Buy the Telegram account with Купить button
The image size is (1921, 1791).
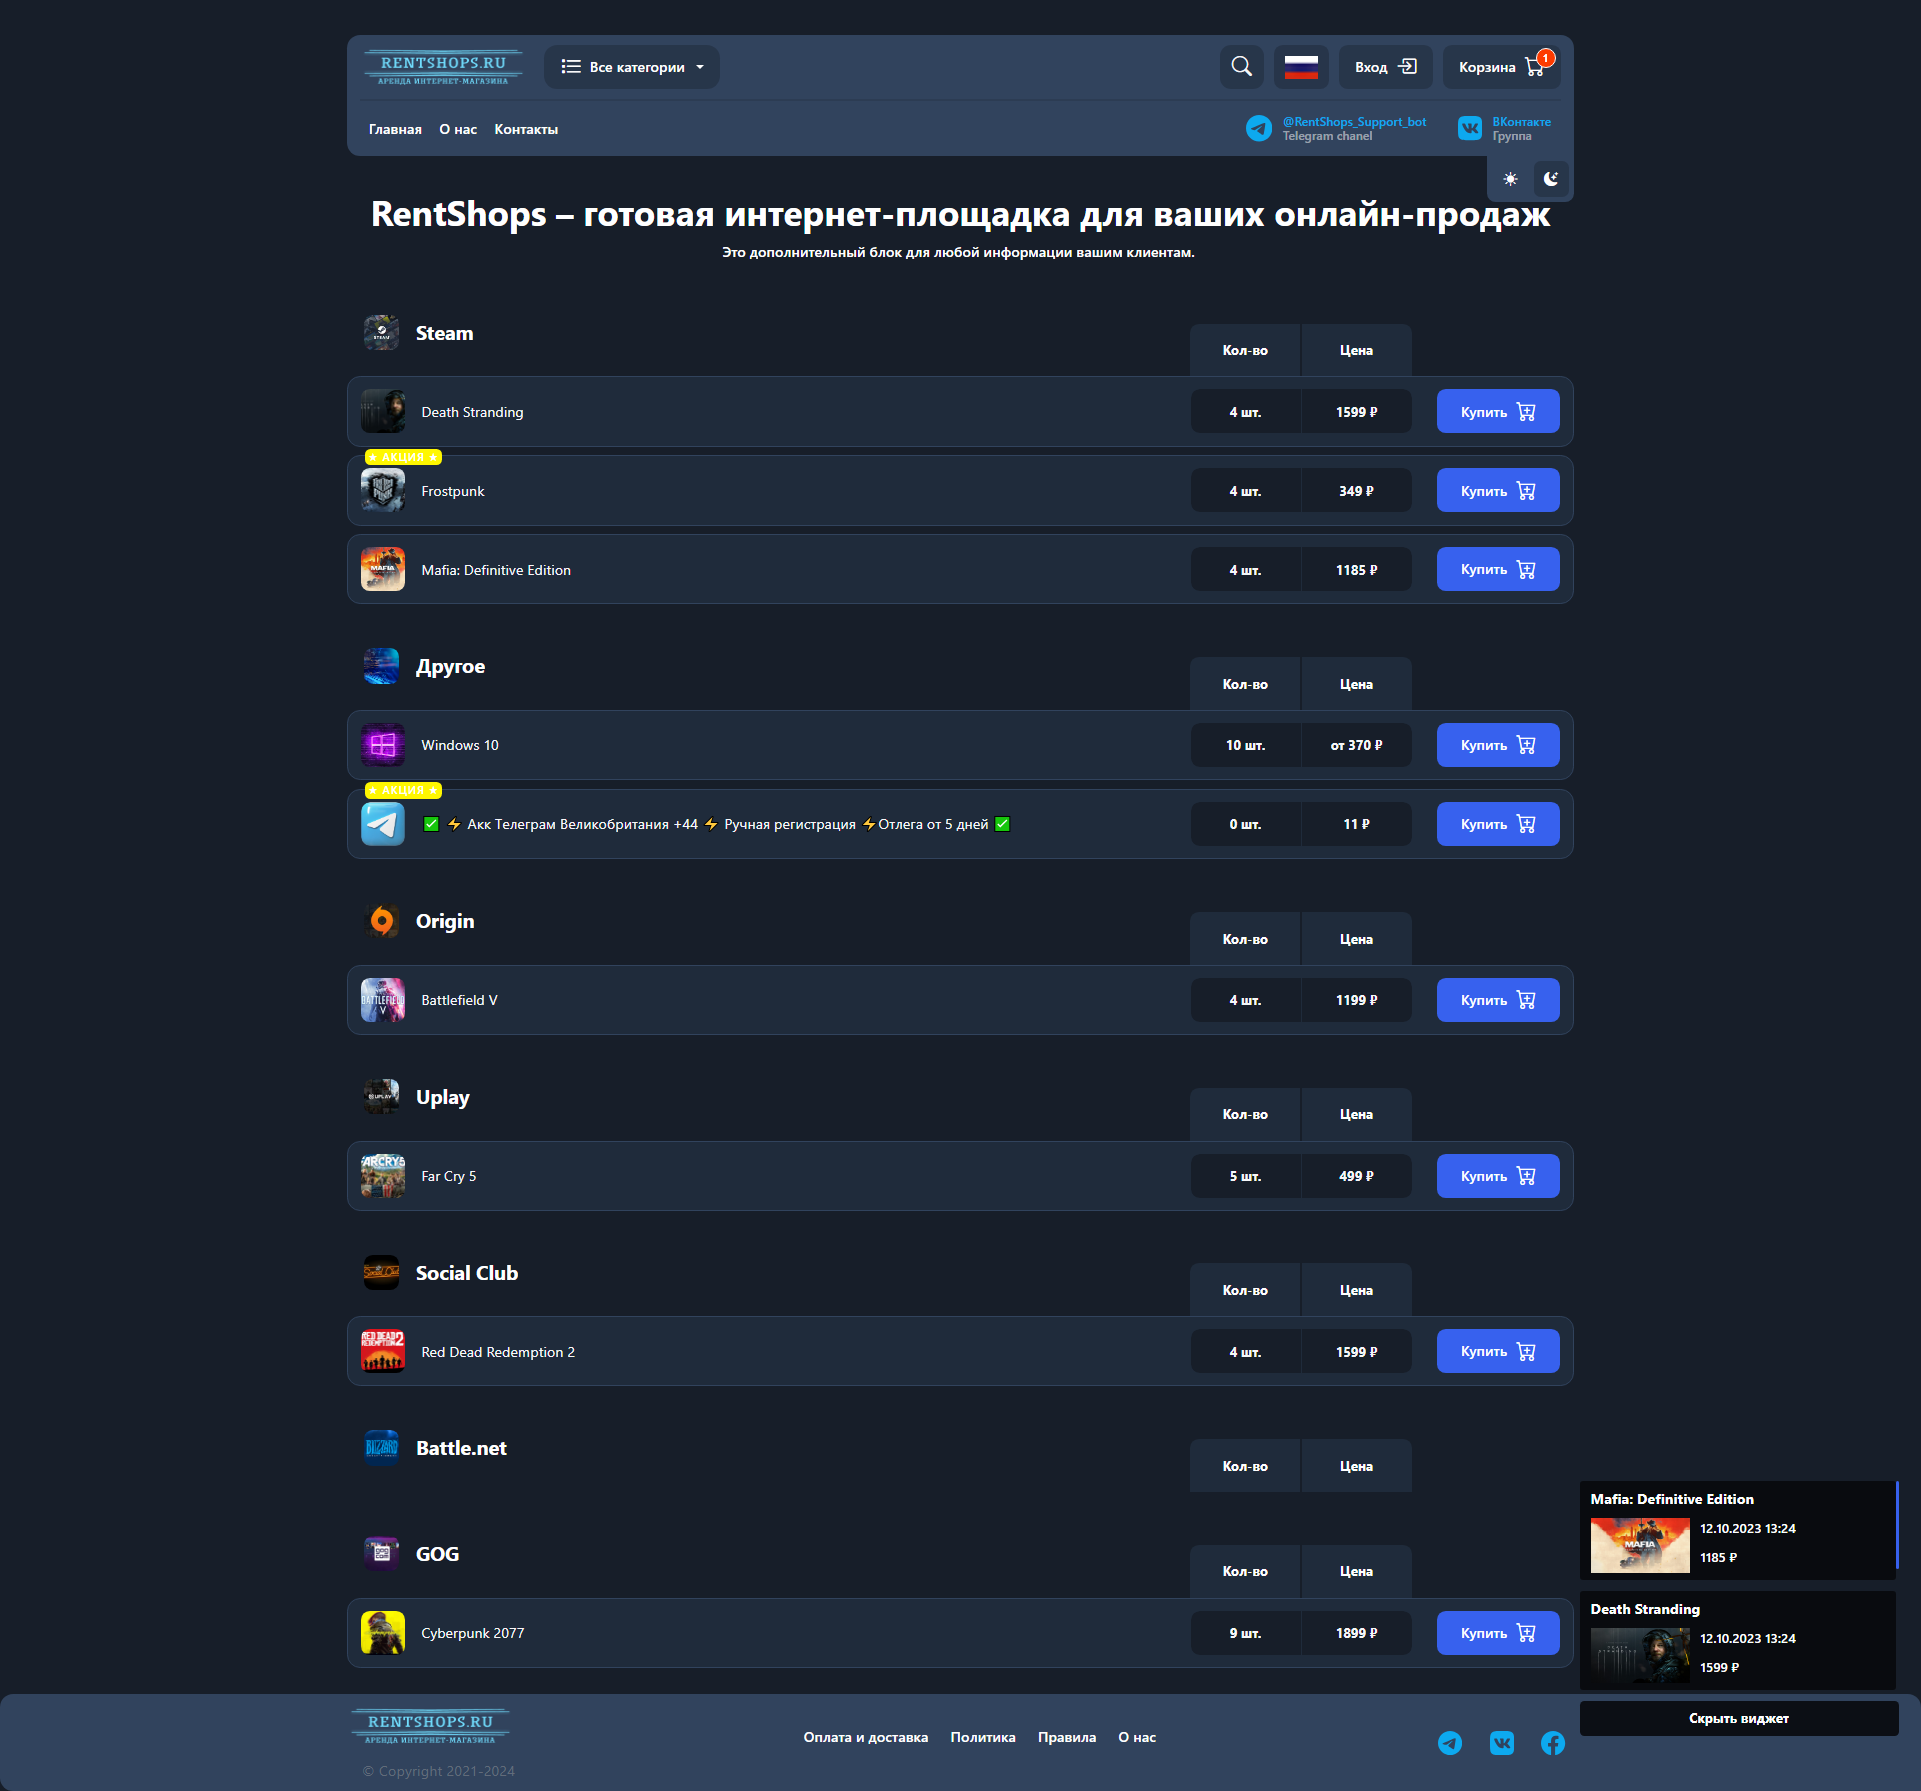1498,824
